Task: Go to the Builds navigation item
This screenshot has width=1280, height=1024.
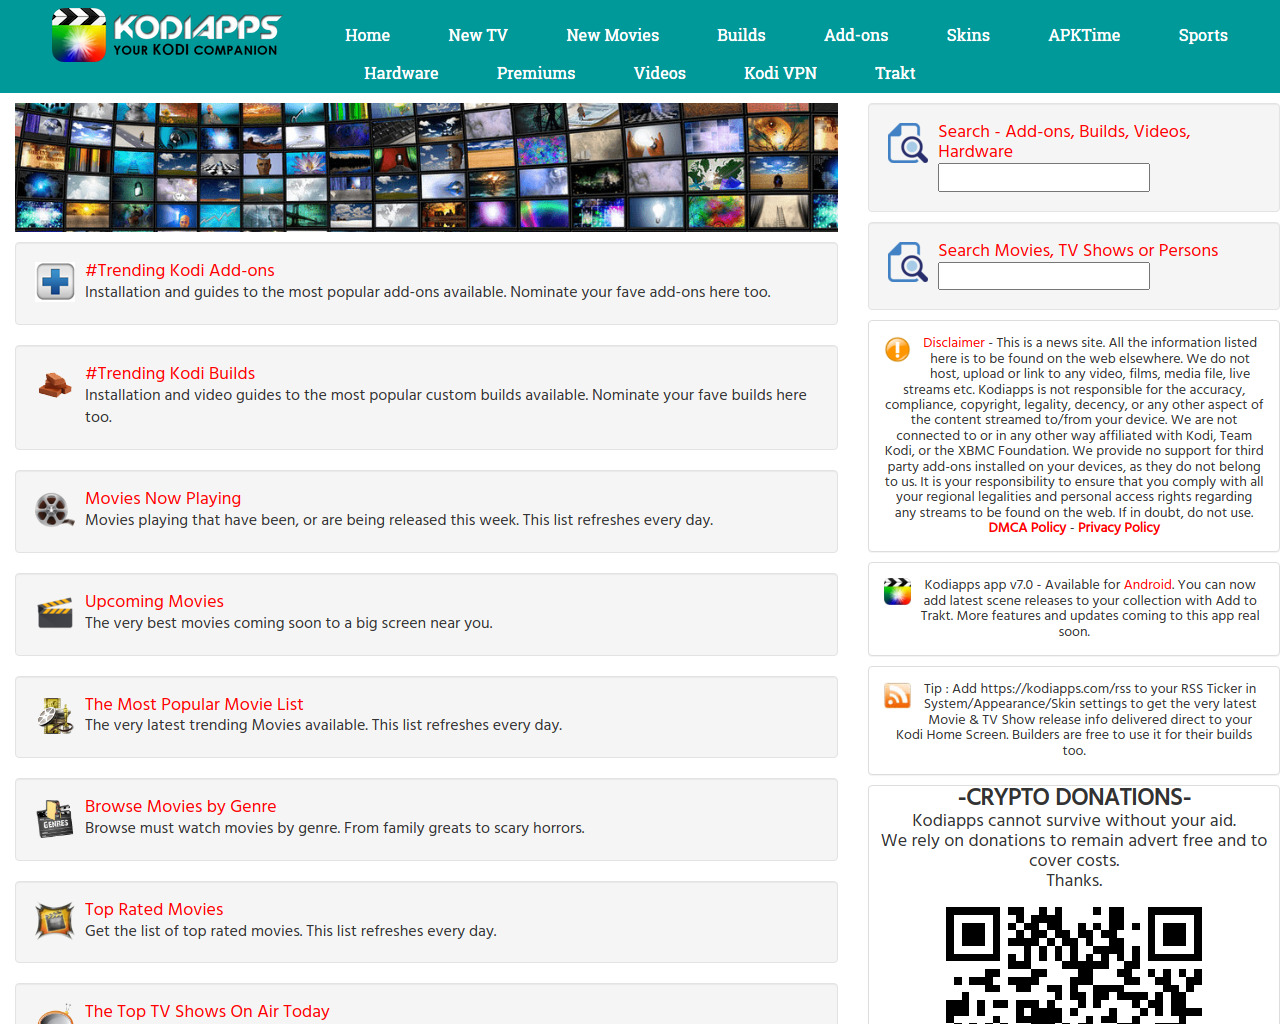Action: [741, 35]
